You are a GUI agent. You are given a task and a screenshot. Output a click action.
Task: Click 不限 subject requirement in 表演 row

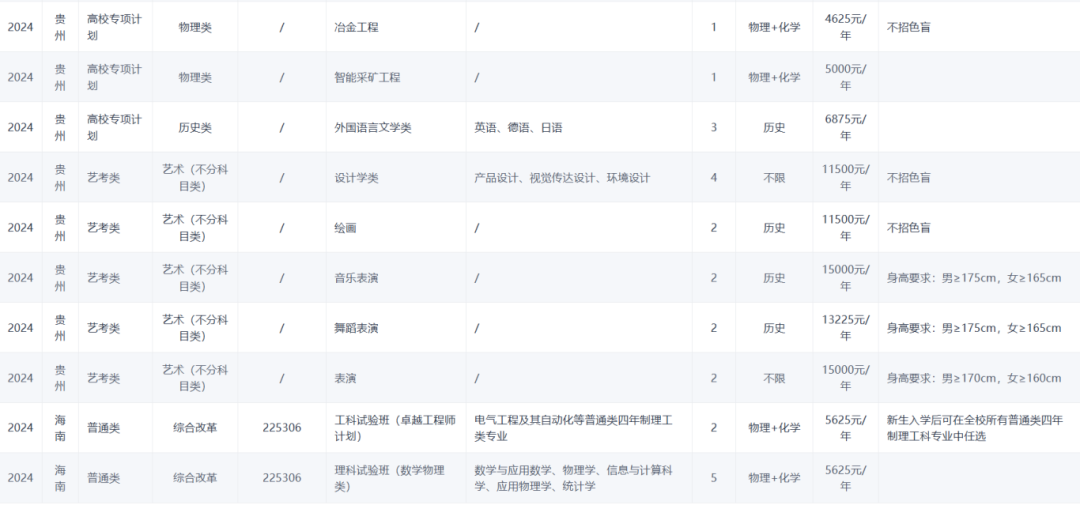774,380
